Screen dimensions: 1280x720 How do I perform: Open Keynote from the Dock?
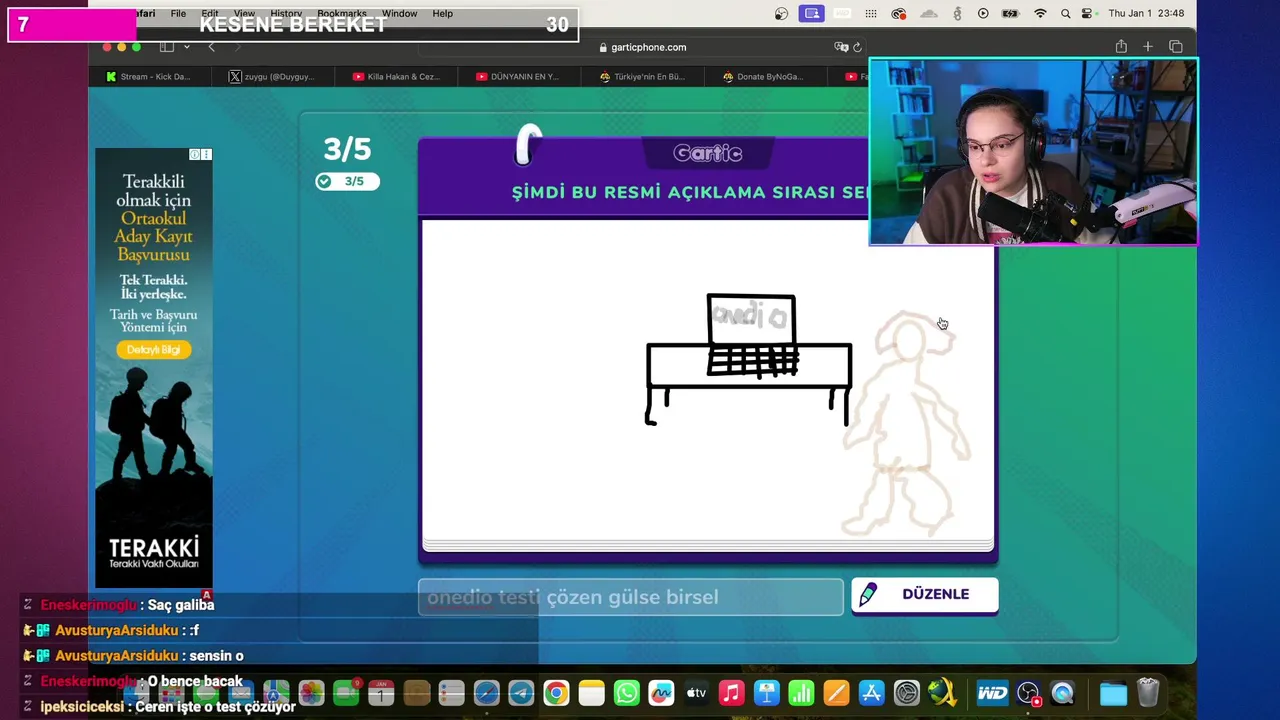(767, 693)
